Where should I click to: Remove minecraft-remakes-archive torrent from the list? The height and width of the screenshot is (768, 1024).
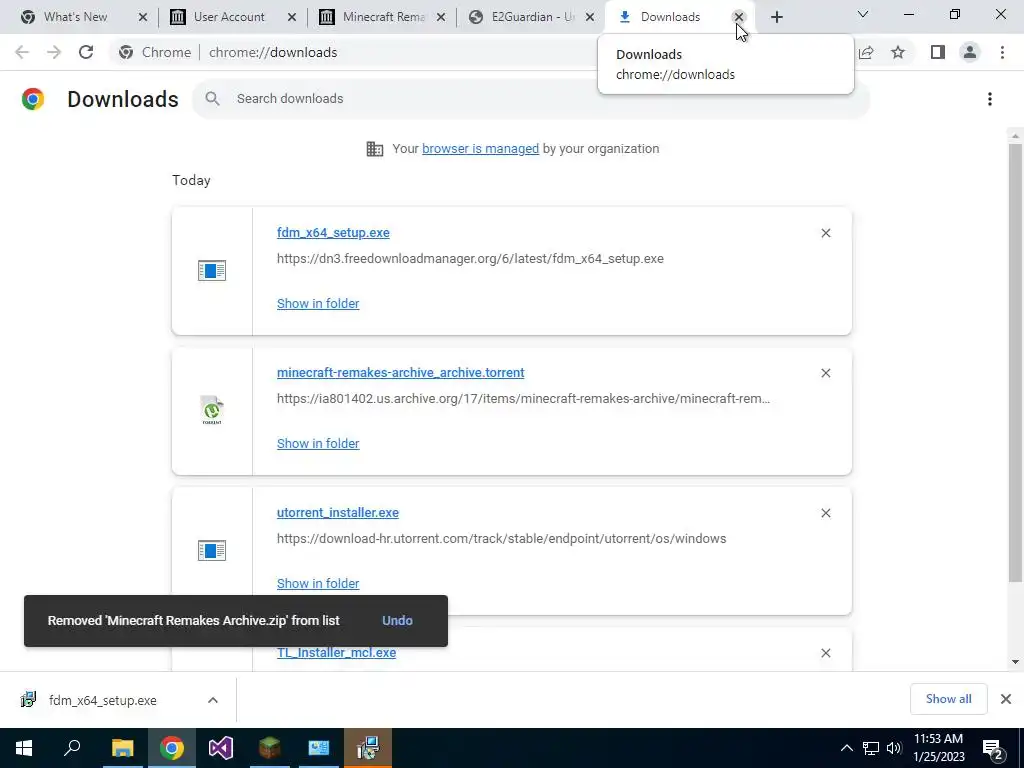coord(825,373)
